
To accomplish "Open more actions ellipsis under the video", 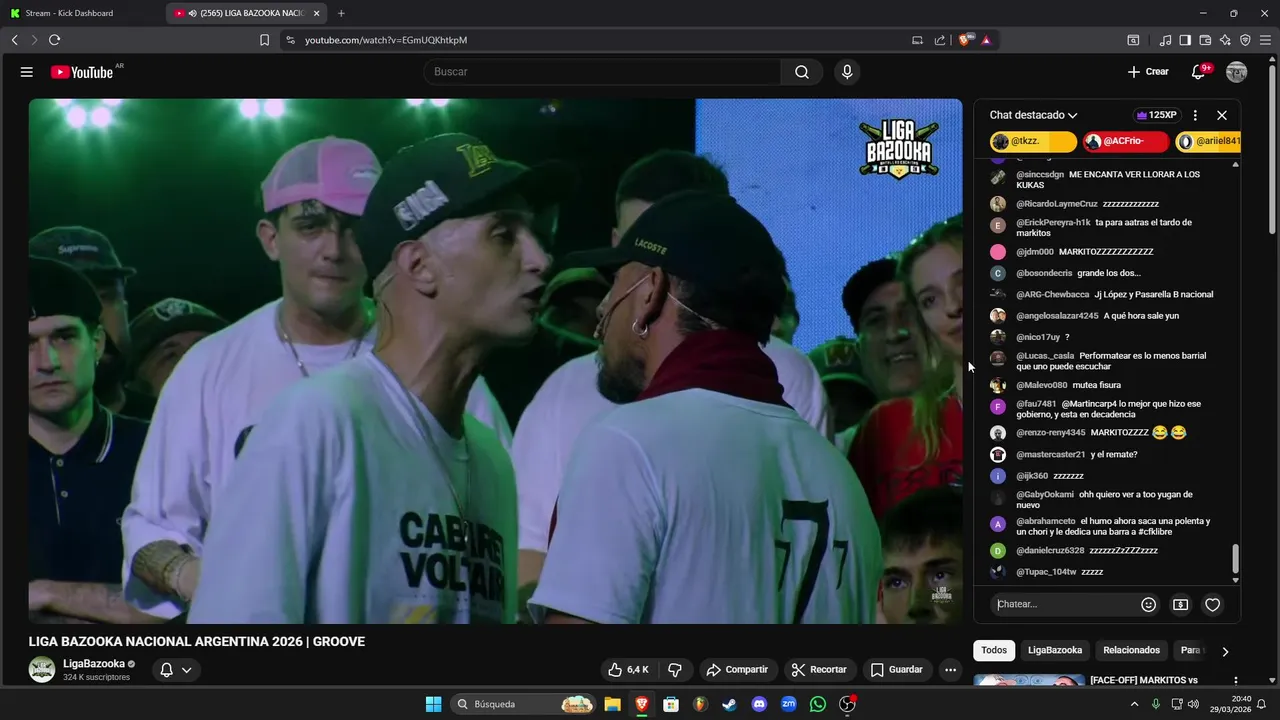I will pyautogui.click(x=951, y=670).
